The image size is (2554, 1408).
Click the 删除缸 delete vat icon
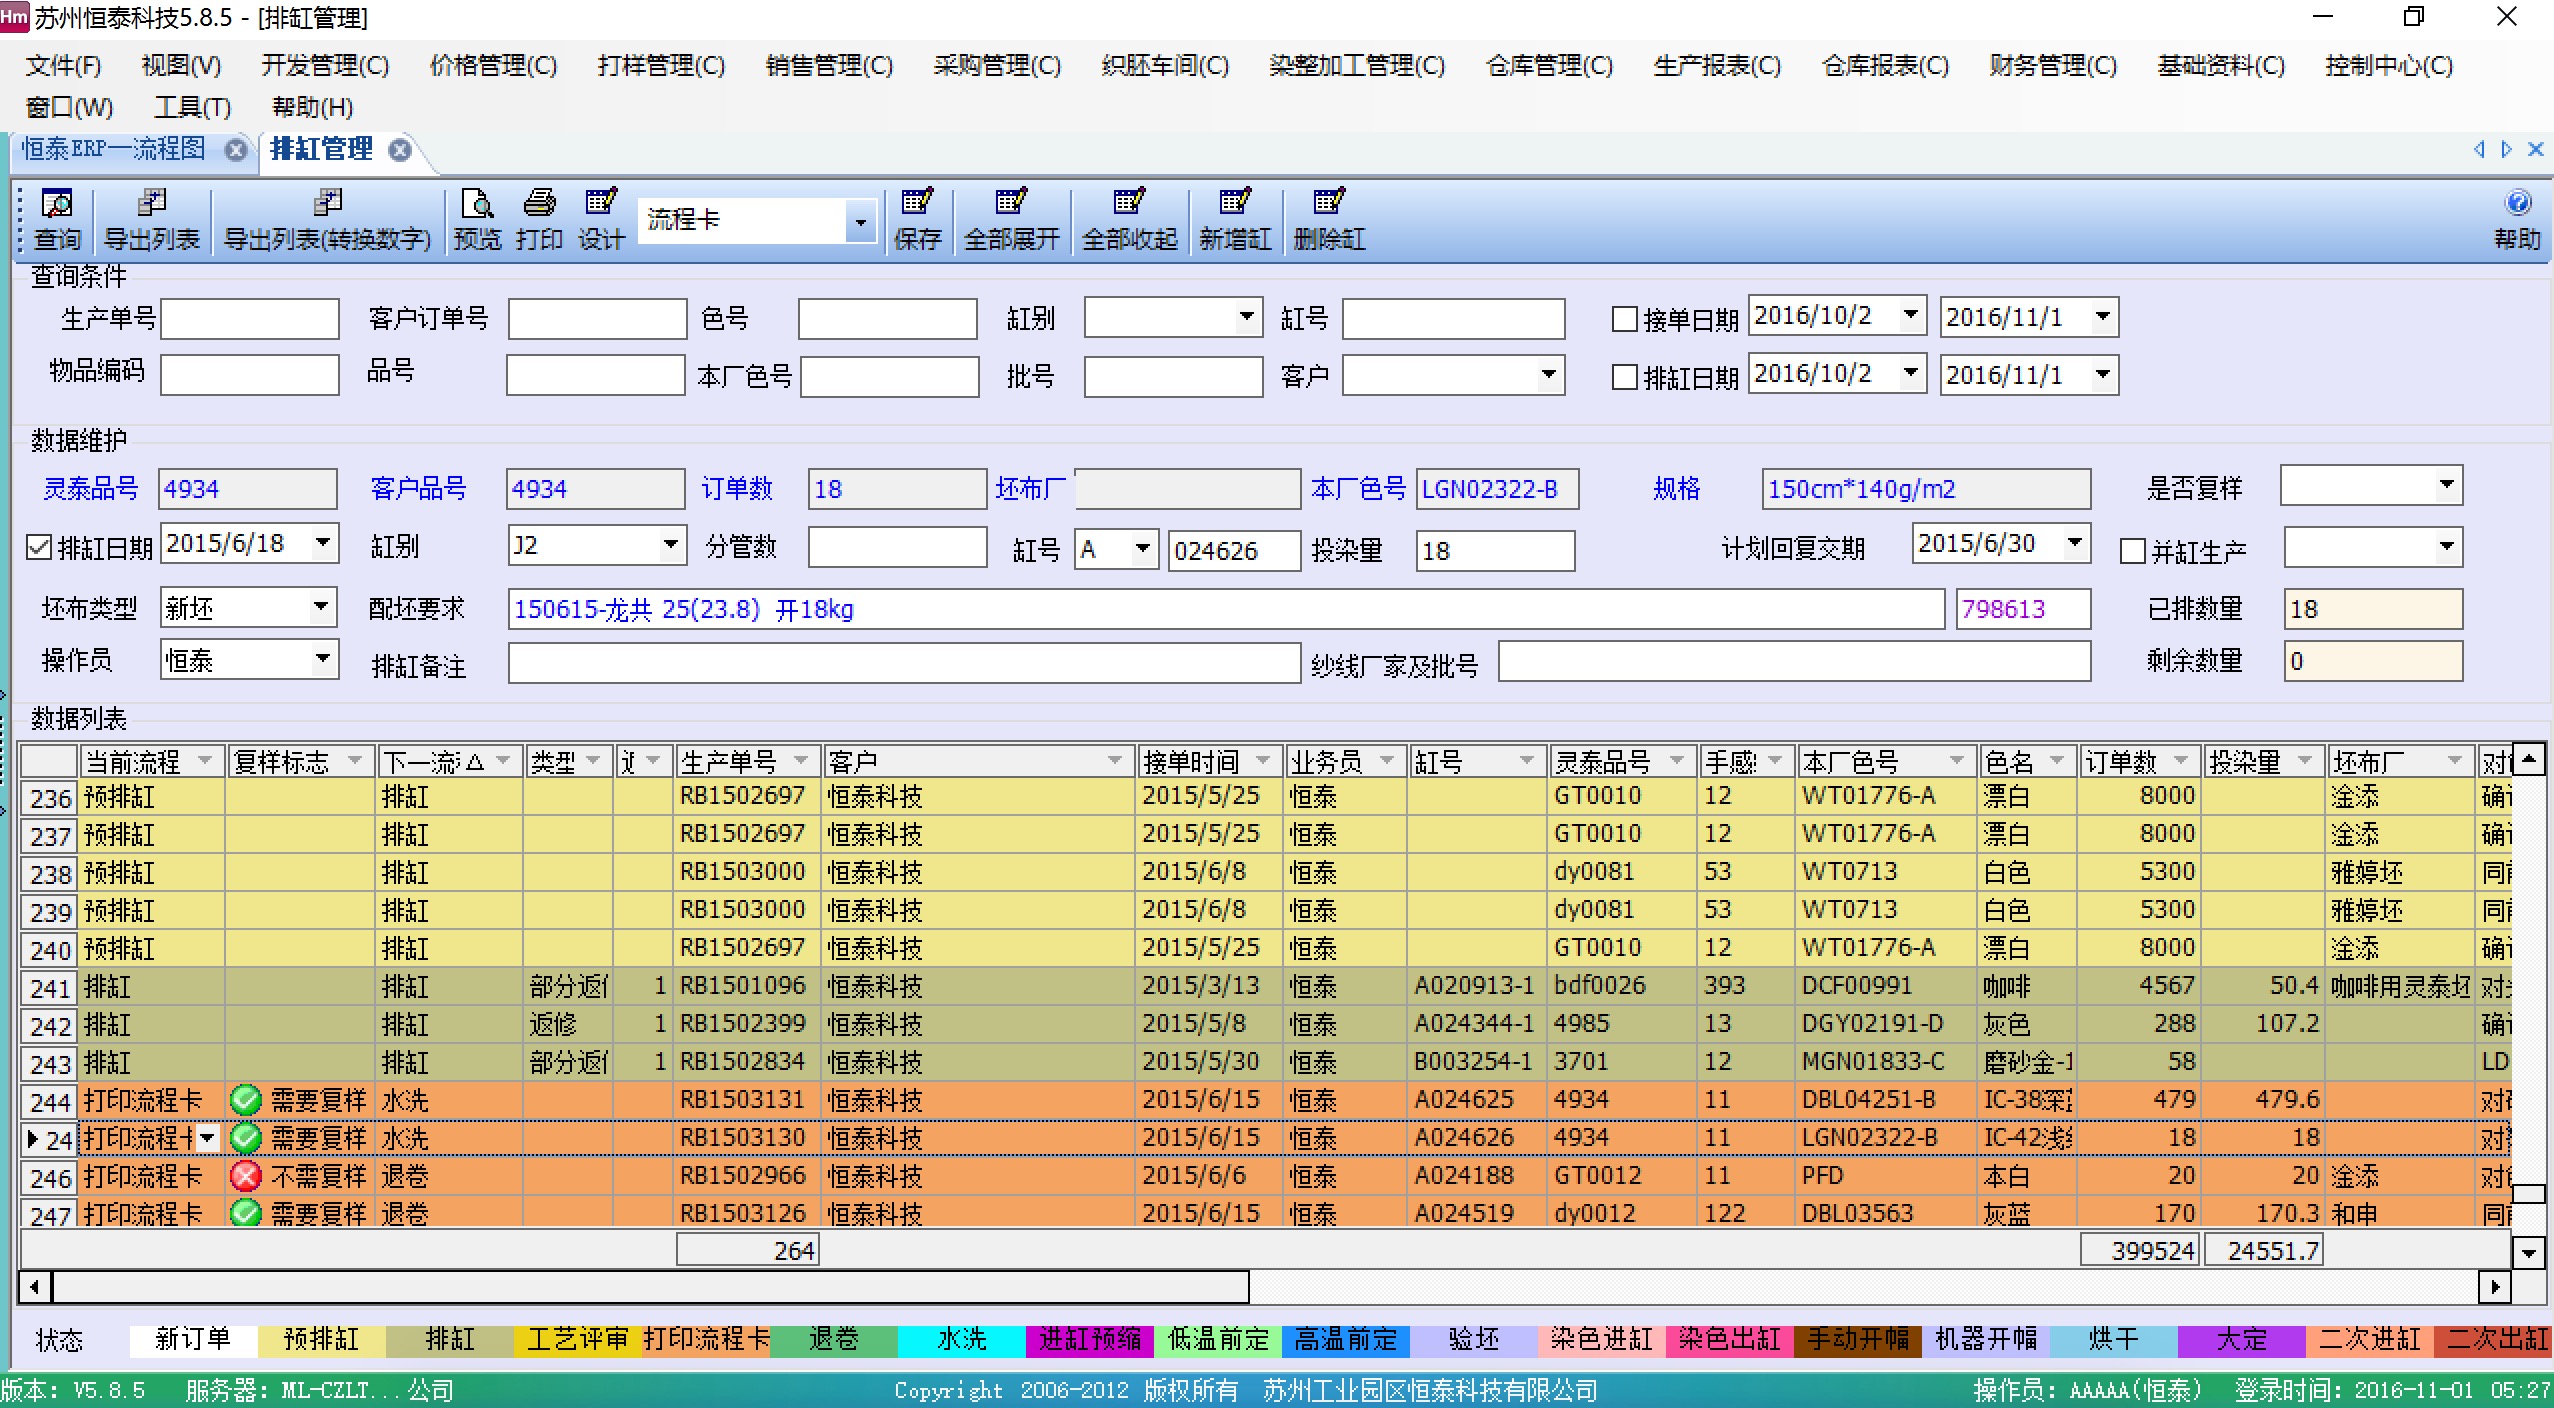pos(1329,220)
